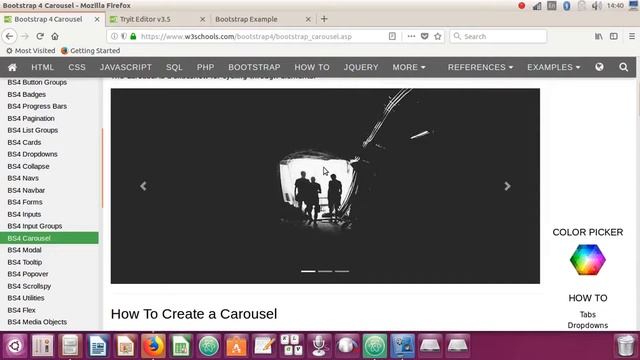Open the Tabs how-to link
The image size is (640, 360).
588,315
